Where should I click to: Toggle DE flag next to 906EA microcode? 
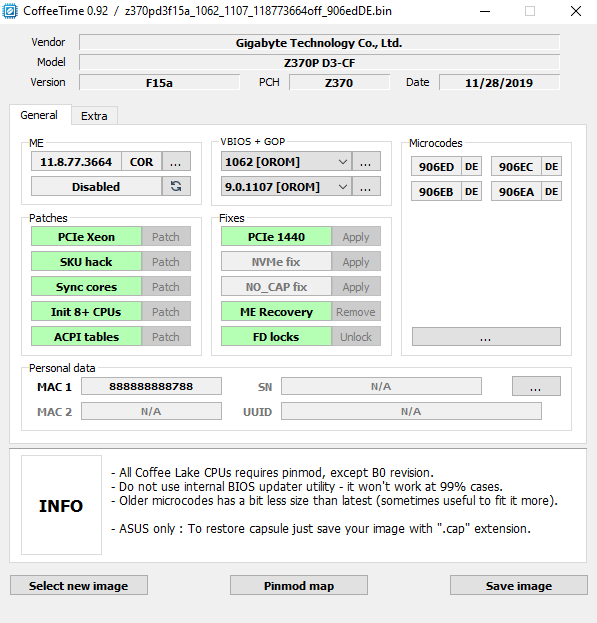point(551,192)
